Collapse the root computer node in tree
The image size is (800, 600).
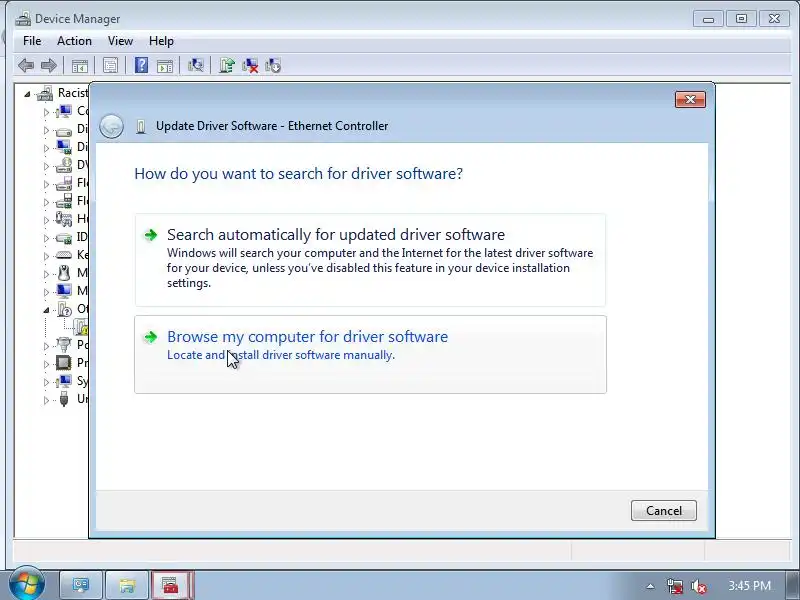click(x=28, y=94)
